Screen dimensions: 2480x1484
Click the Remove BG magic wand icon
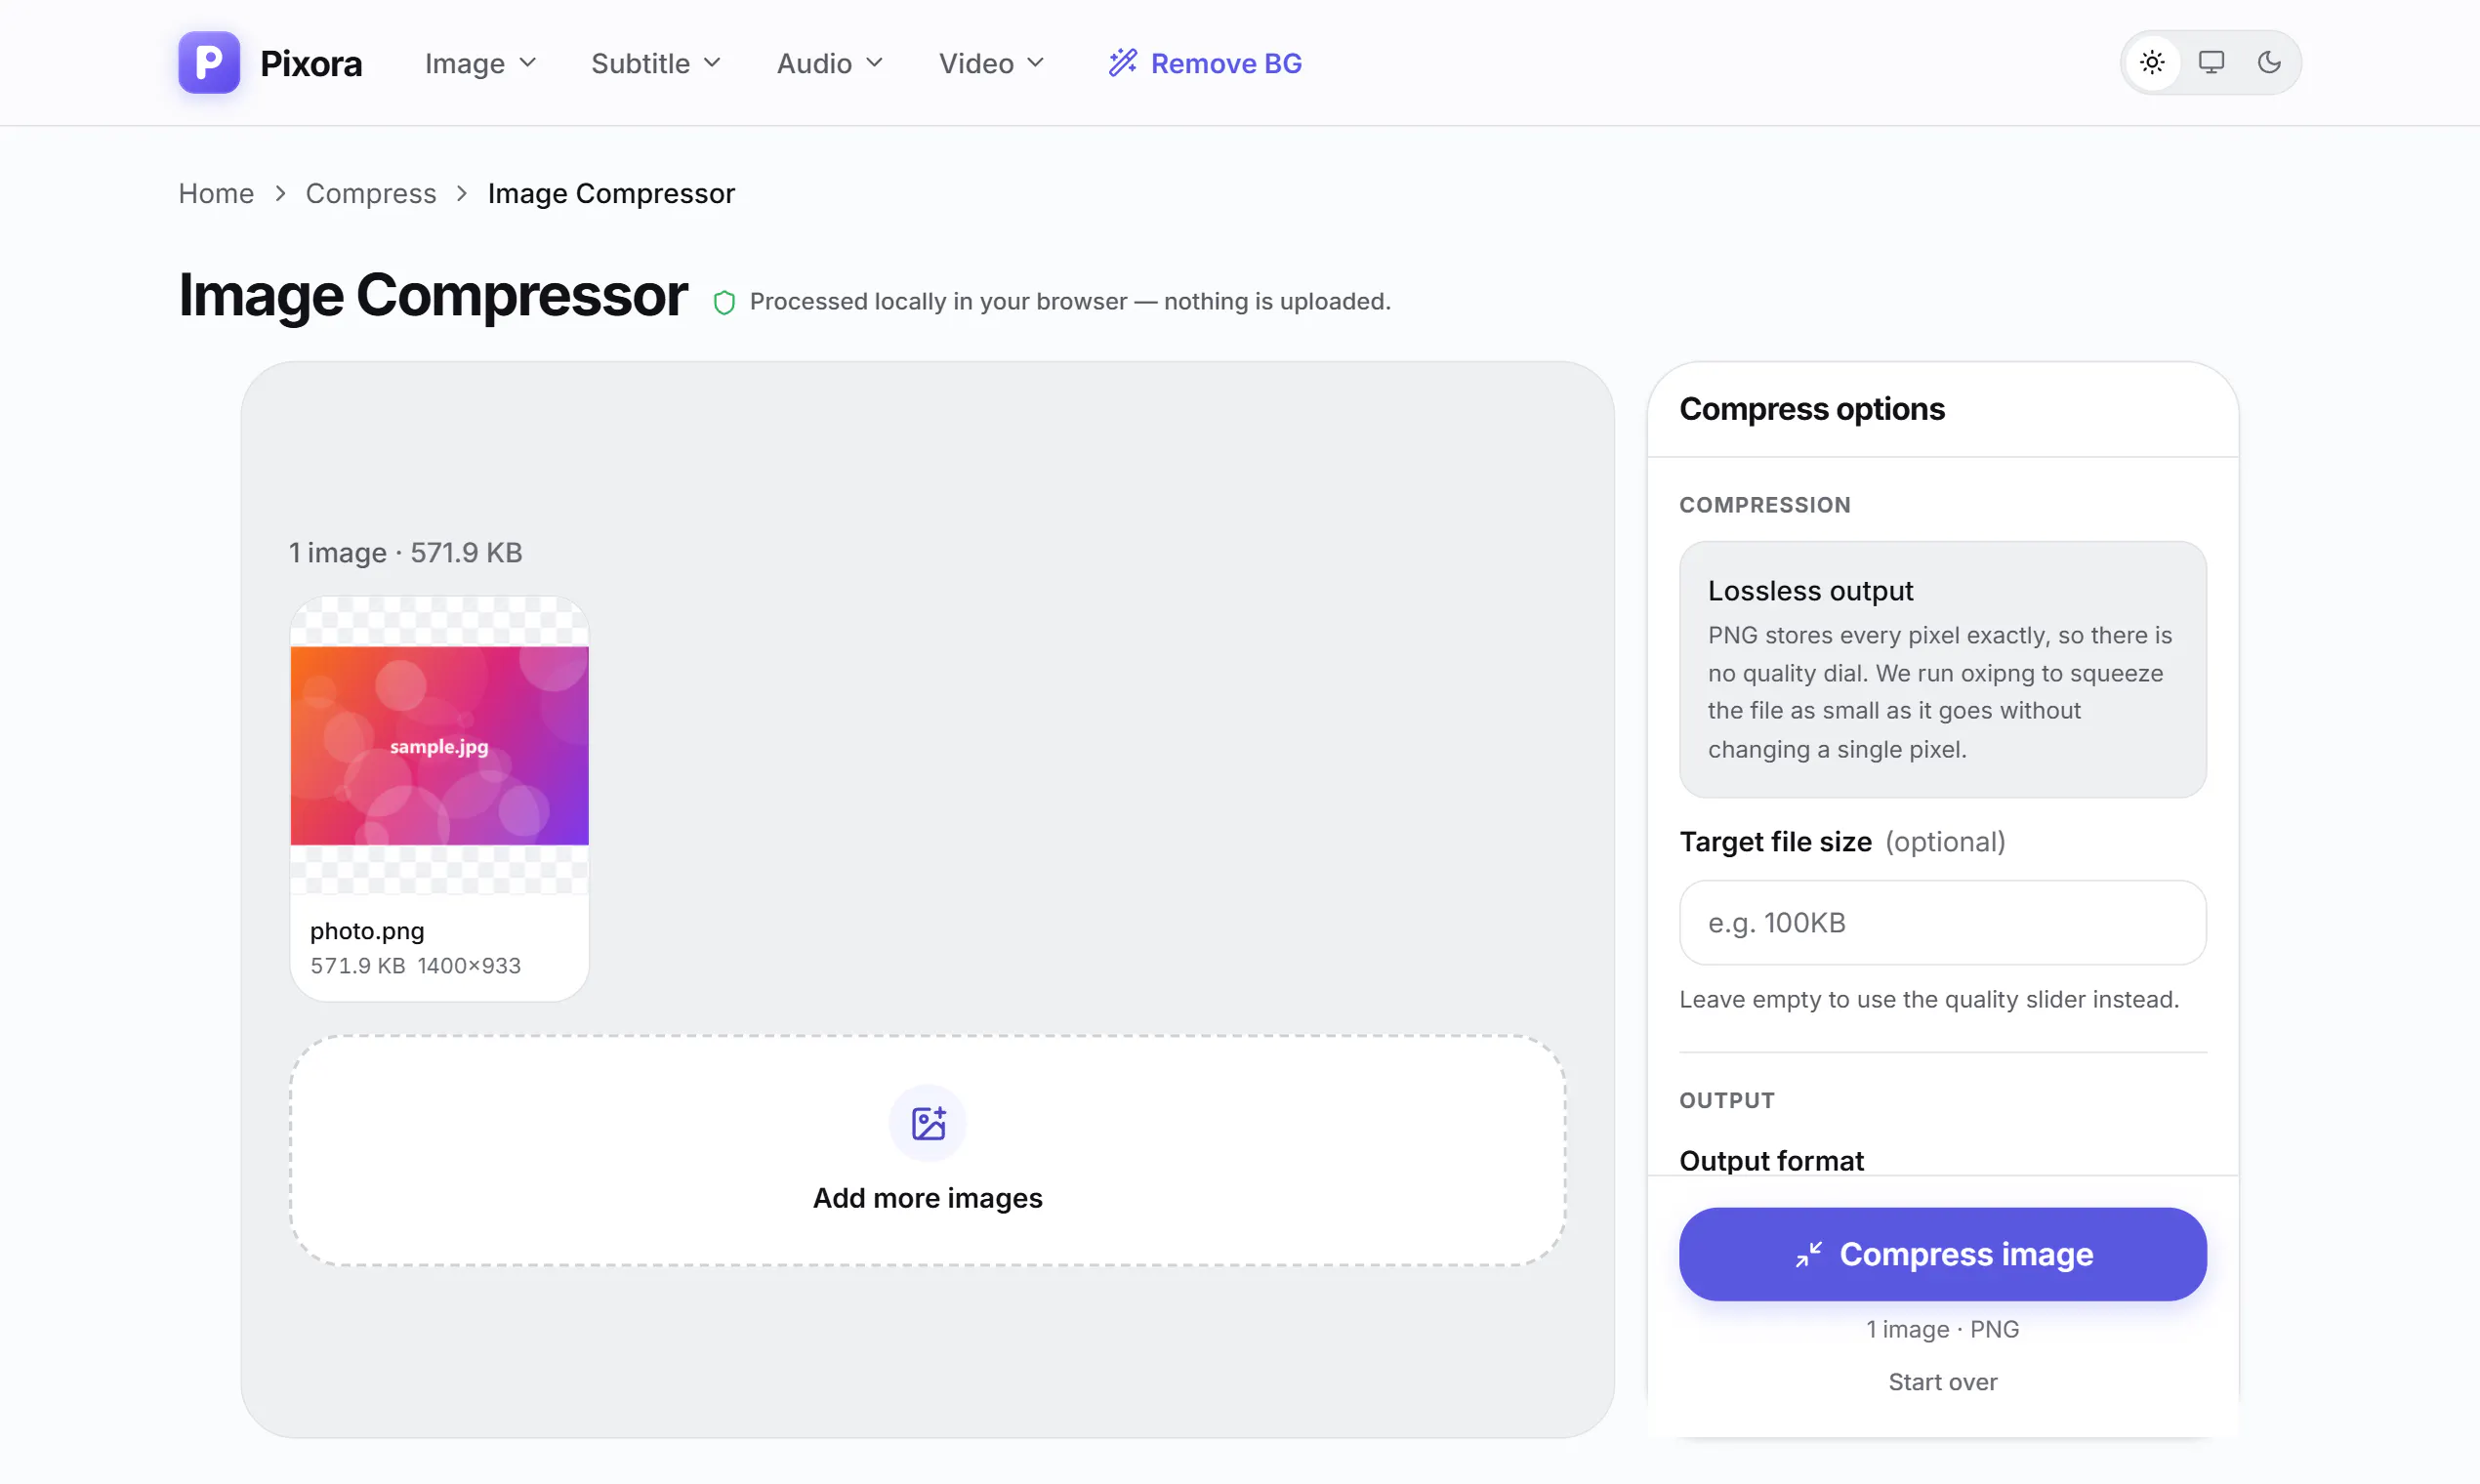coord(1123,63)
